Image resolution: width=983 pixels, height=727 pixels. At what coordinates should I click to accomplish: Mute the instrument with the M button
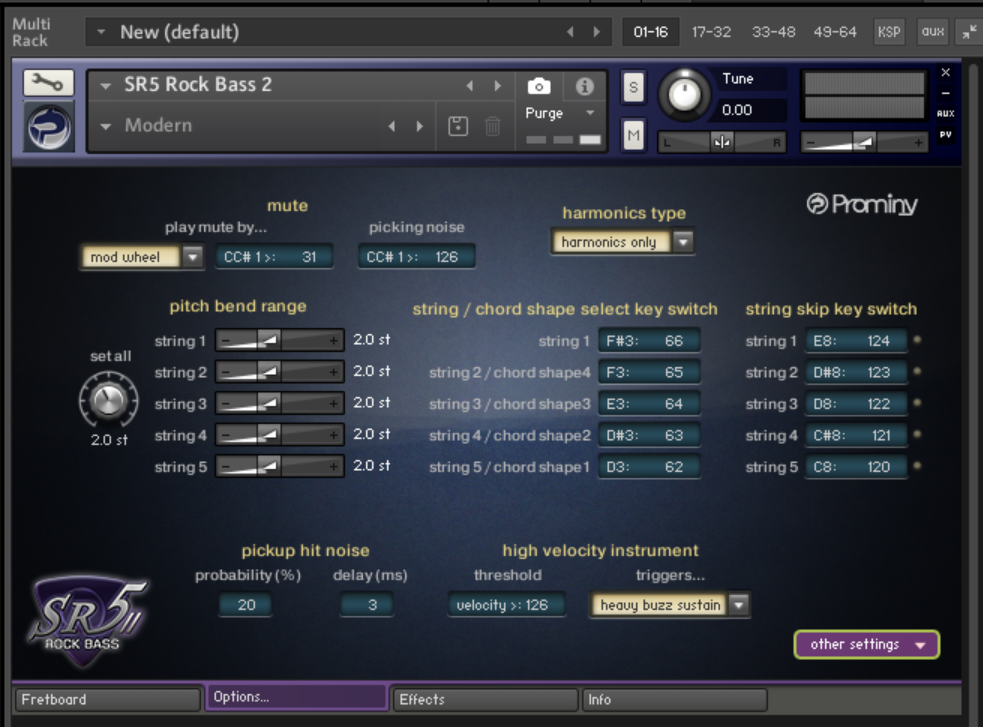coord(633,135)
